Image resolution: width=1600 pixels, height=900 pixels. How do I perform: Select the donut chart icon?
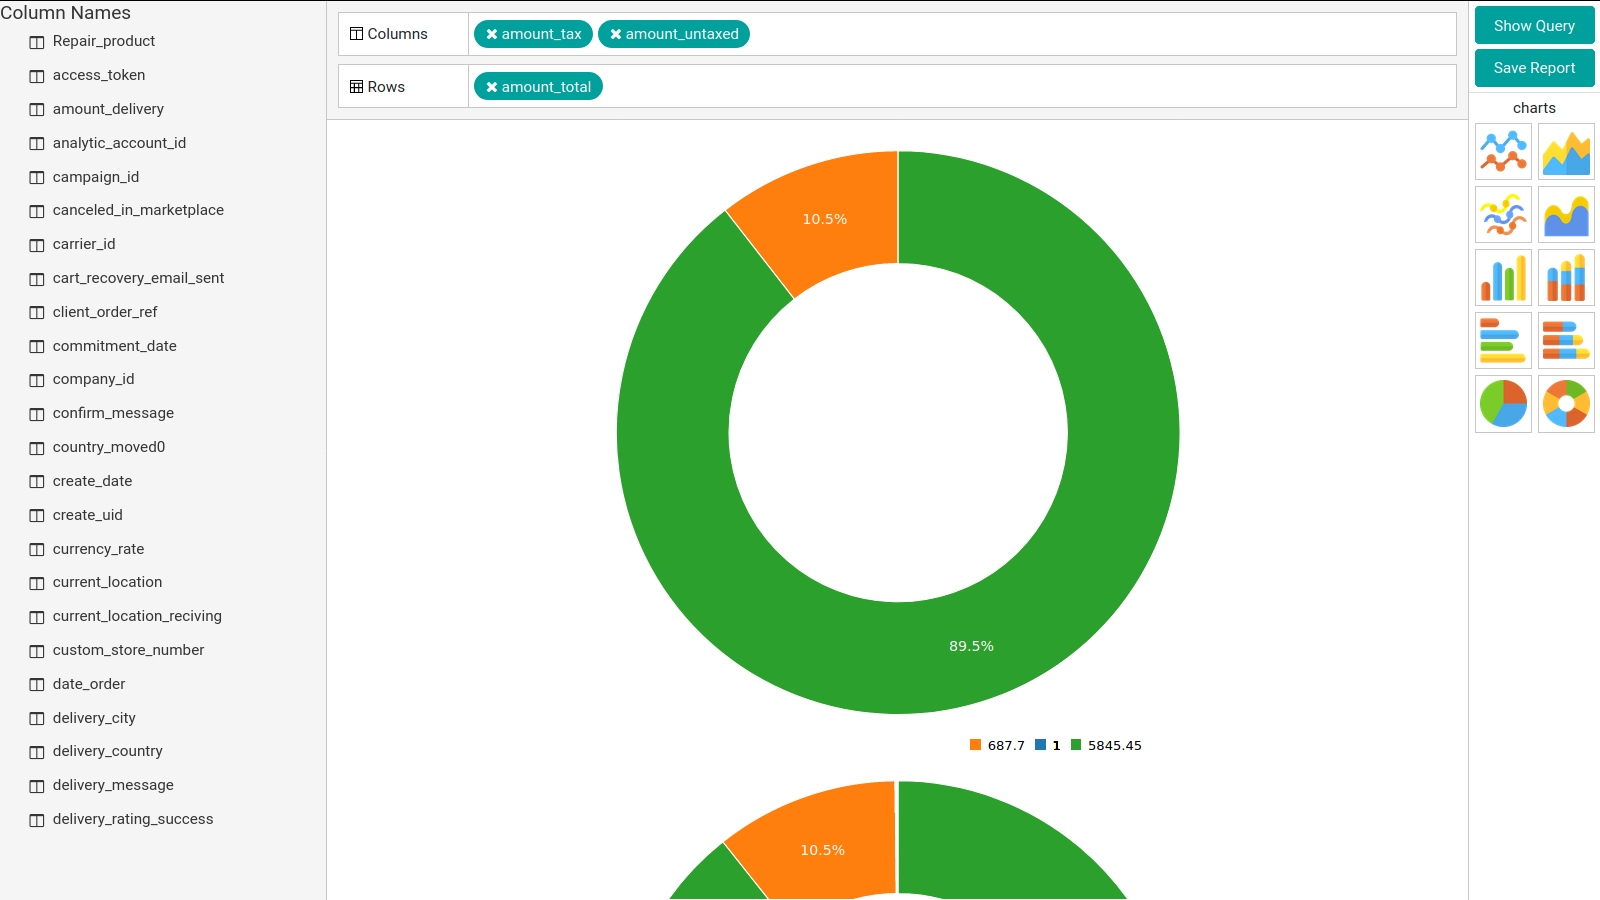1566,404
